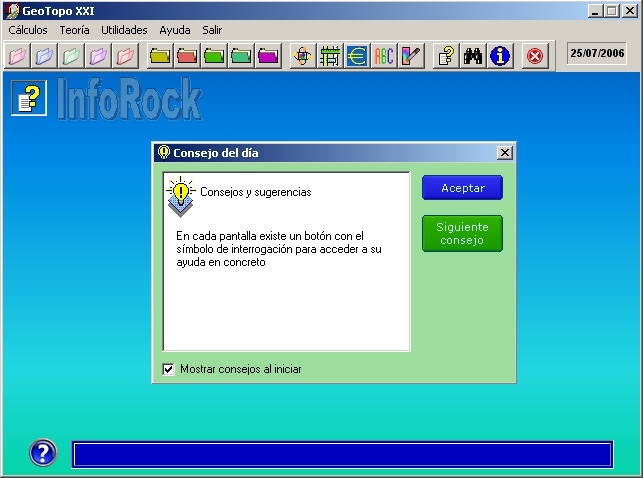The image size is (643, 478).
Task: Click the blue status bar field
Action: coord(341,455)
